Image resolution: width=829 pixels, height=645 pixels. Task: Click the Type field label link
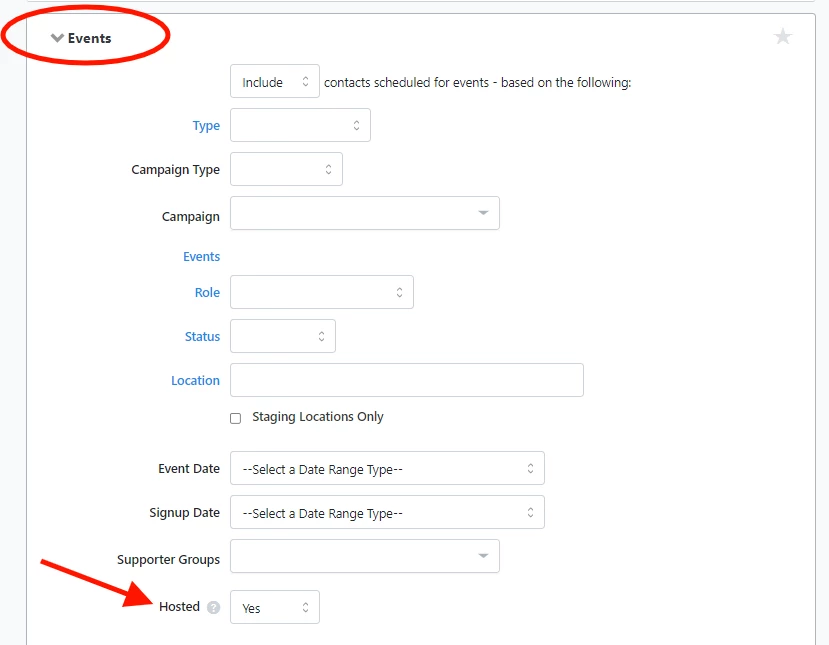pos(206,125)
